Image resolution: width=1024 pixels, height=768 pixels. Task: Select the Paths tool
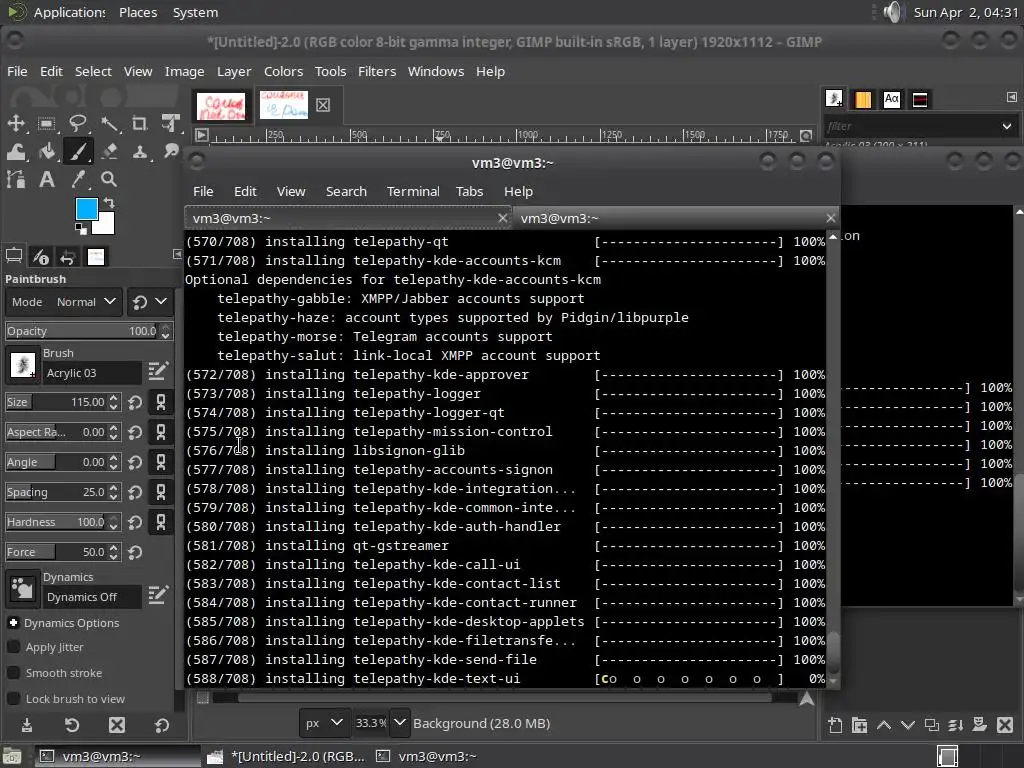(16, 179)
